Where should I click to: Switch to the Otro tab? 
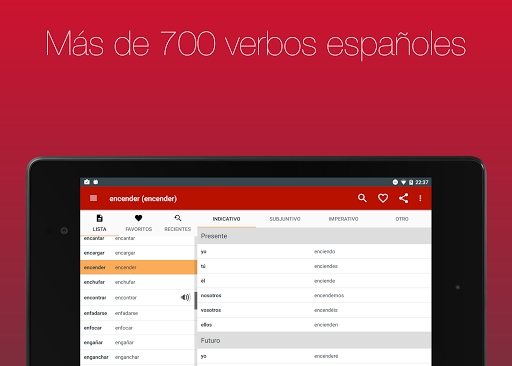click(402, 219)
